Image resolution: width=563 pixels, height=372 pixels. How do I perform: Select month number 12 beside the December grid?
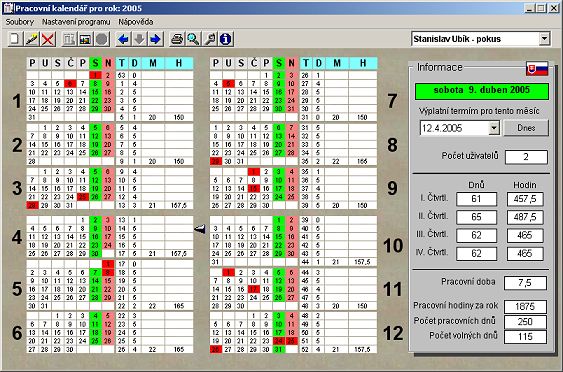[x=393, y=333]
